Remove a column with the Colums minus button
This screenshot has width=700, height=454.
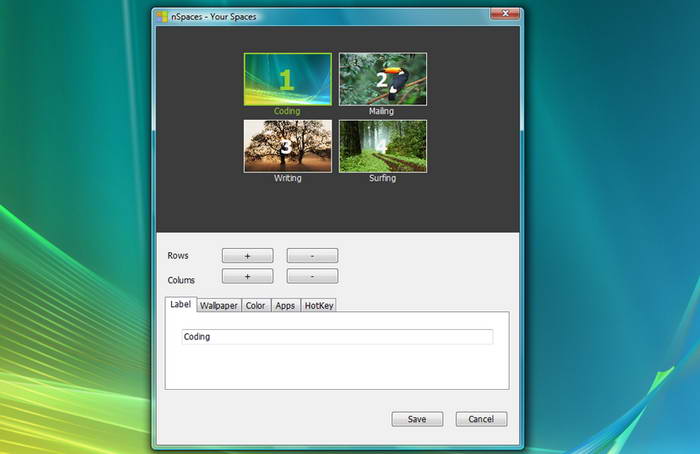[312, 276]
